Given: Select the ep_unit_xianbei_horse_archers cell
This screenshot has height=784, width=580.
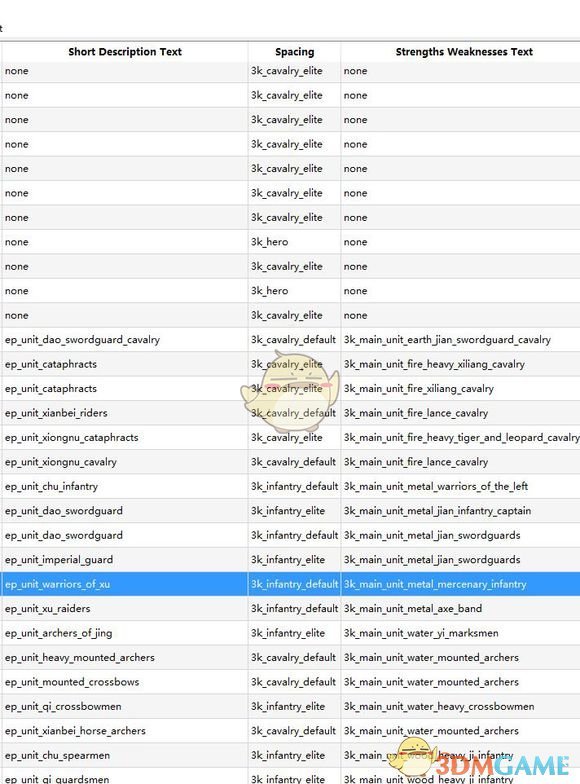Looking at the screenshot, I should coord(124,731).
